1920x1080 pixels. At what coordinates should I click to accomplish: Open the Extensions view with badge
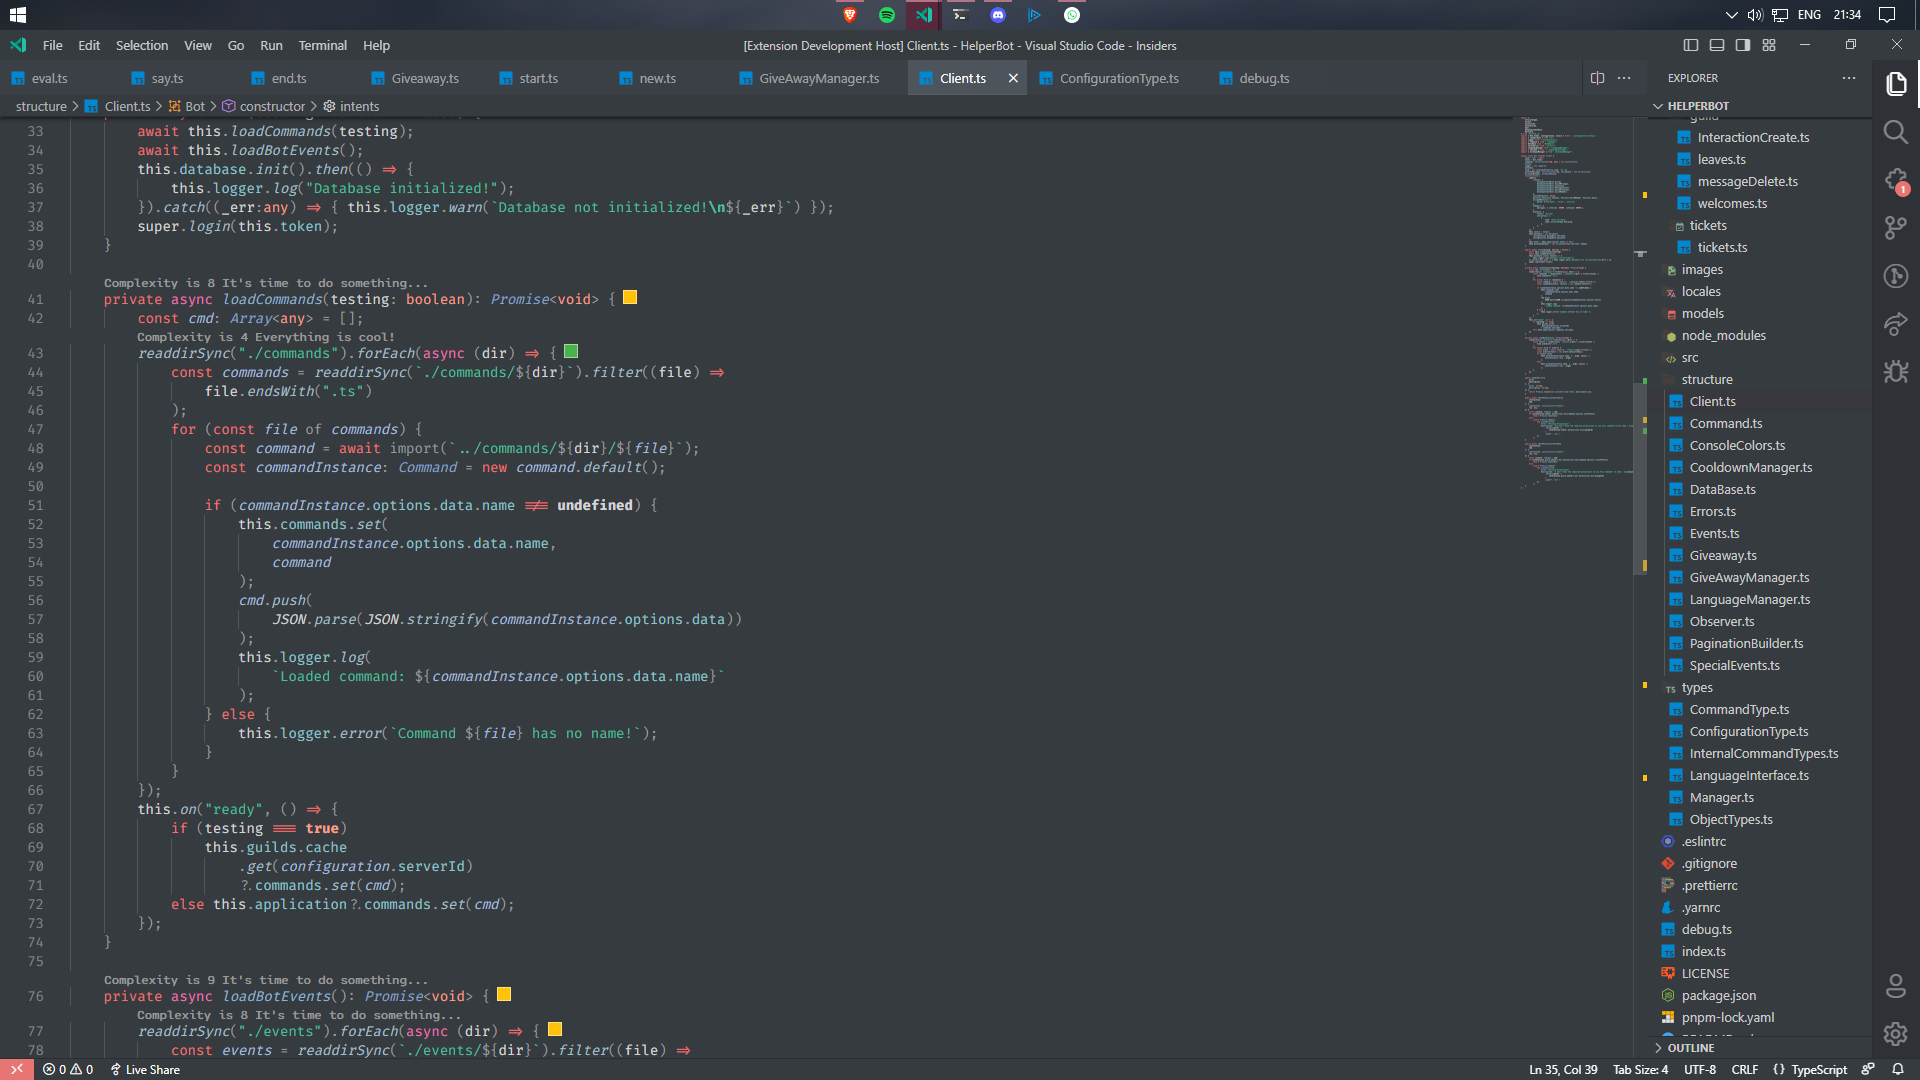point(1895,180)
